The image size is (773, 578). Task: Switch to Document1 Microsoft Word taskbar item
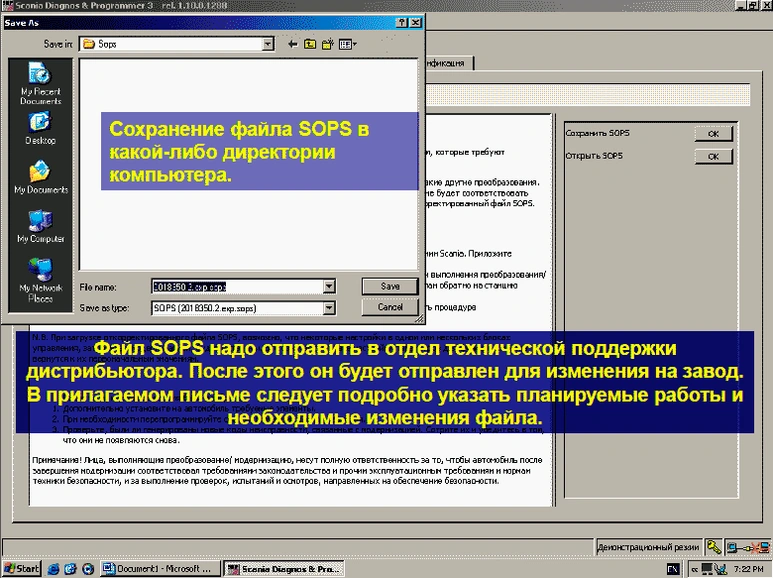pos(159,568)
